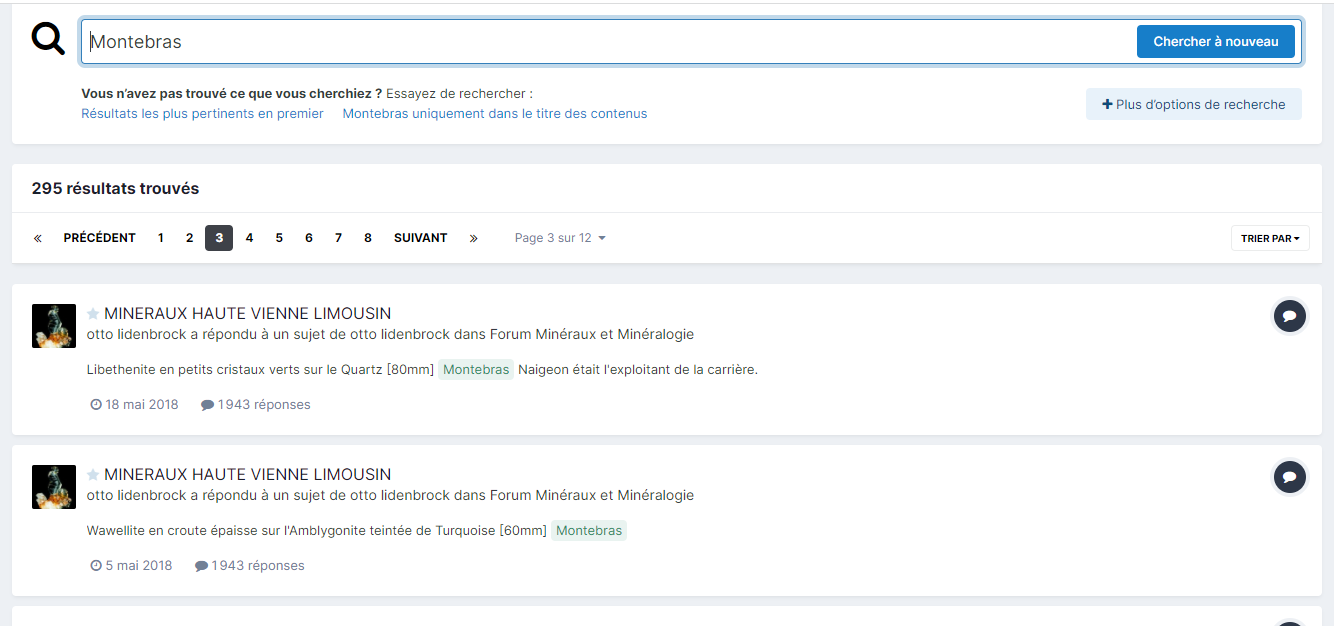Click the star icon beside first result title
1334x626 pixels.
93,314
